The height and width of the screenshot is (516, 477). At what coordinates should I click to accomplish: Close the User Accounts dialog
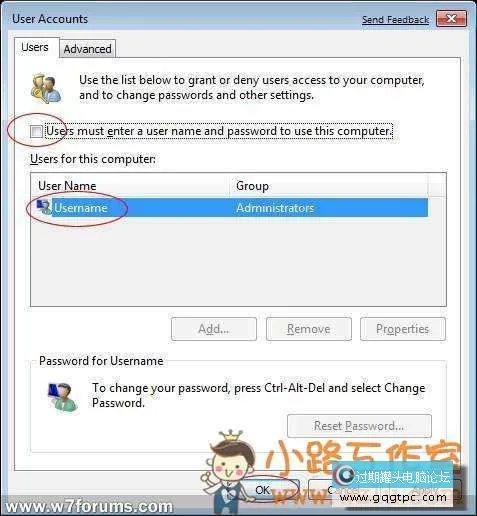pos(451,18)
